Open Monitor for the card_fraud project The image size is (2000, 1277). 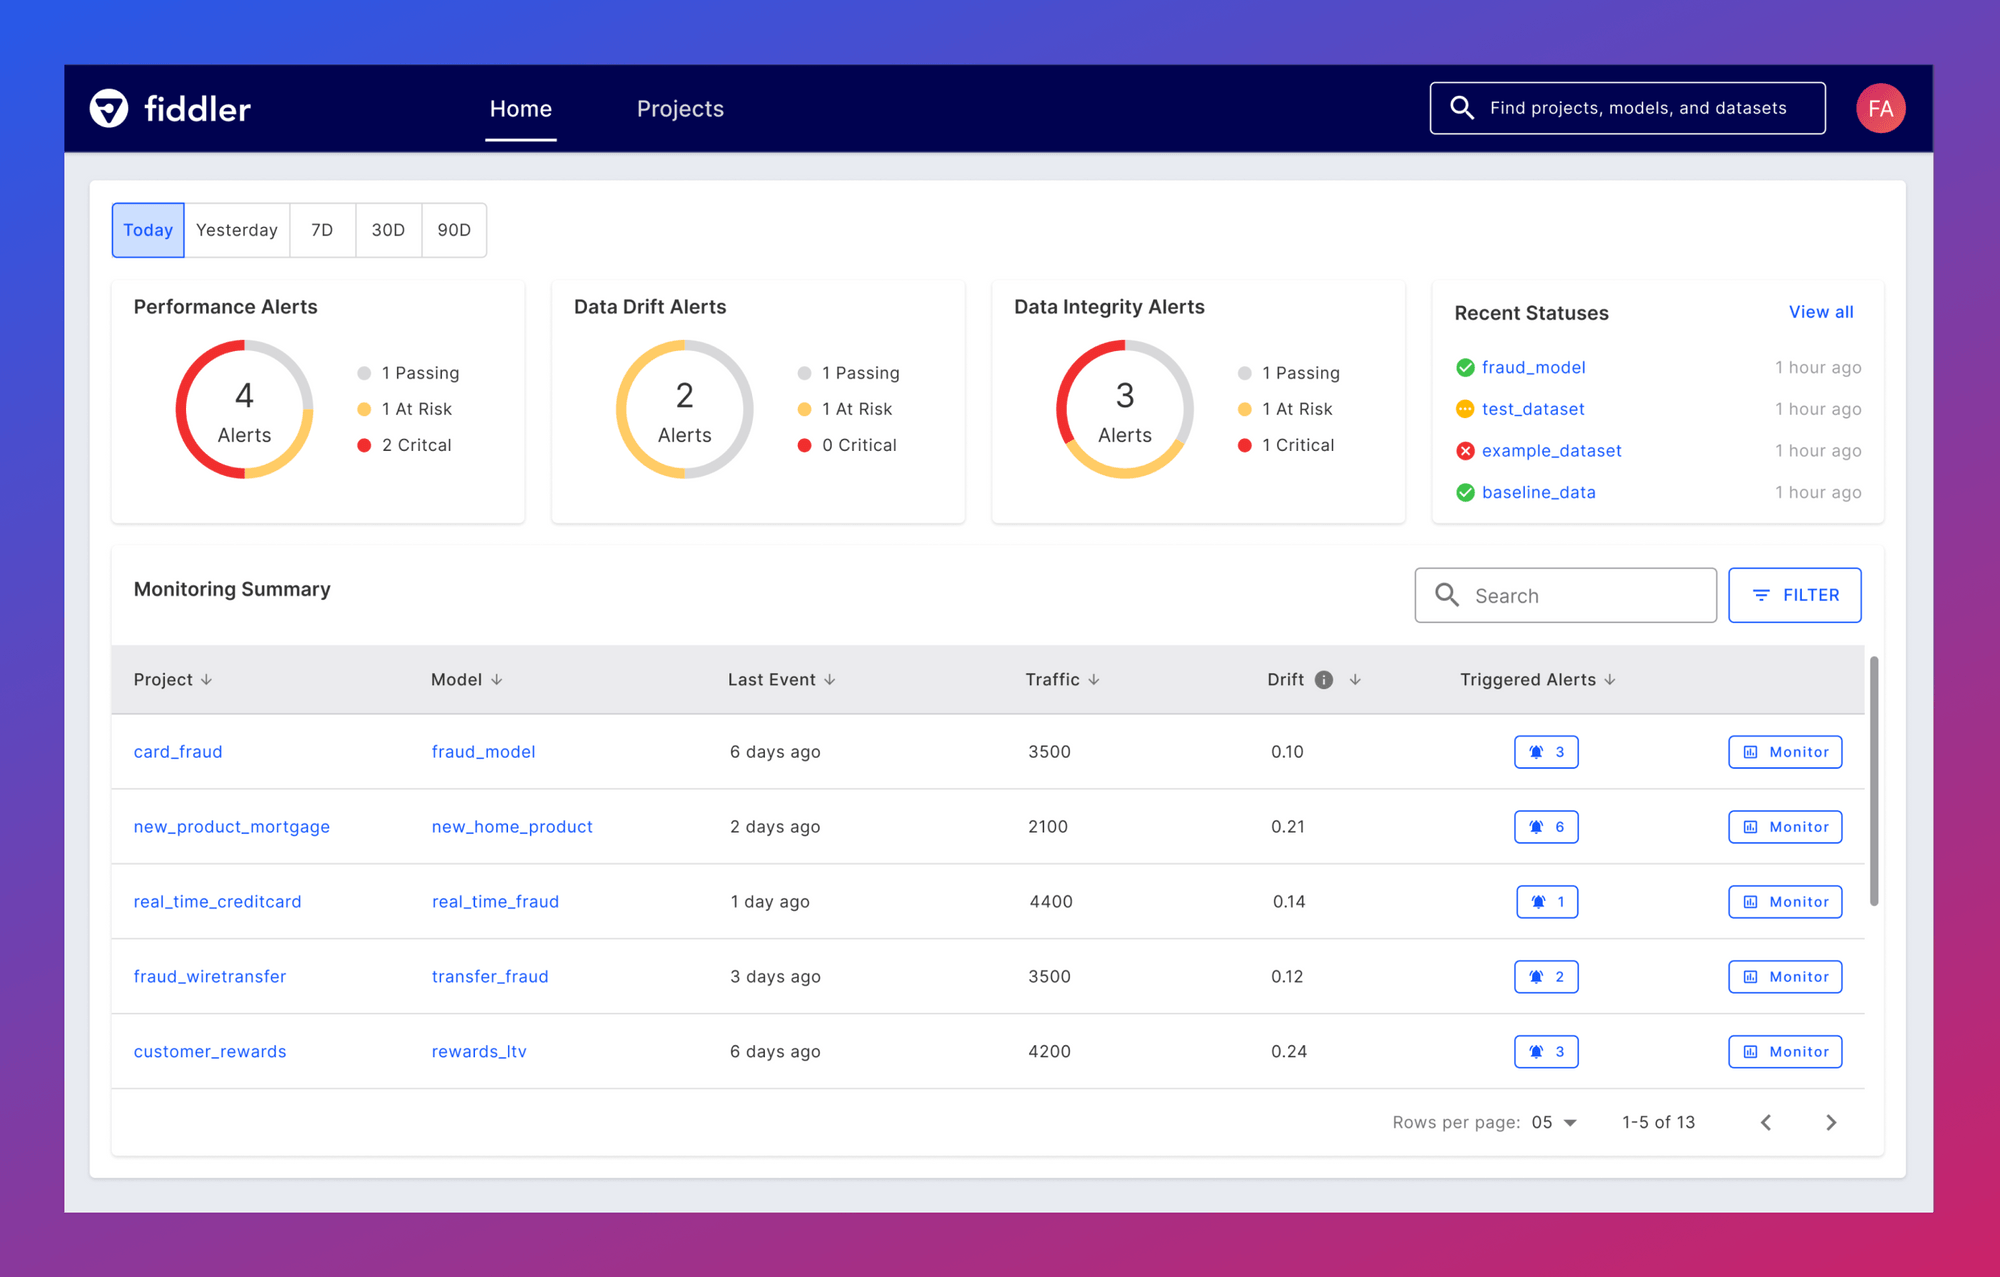(1785, 751)
